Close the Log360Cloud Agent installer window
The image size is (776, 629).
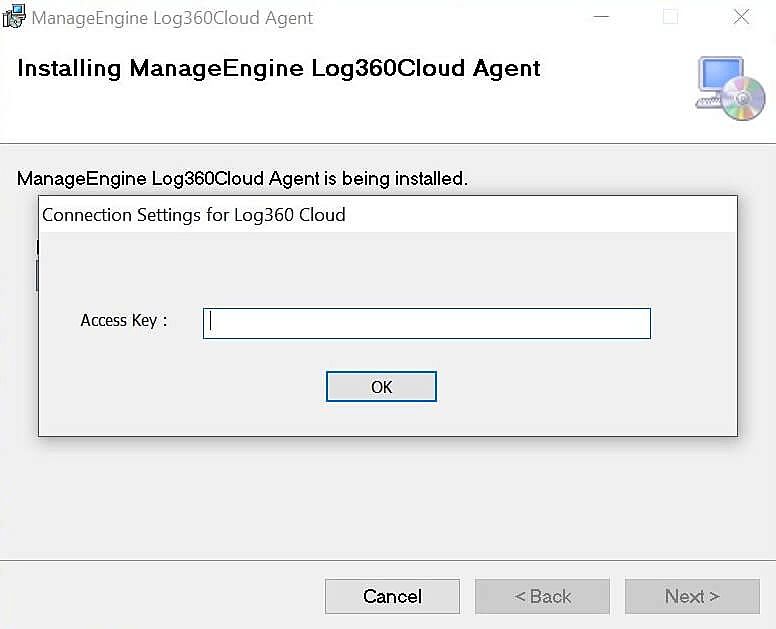click(x=741, y=17)
